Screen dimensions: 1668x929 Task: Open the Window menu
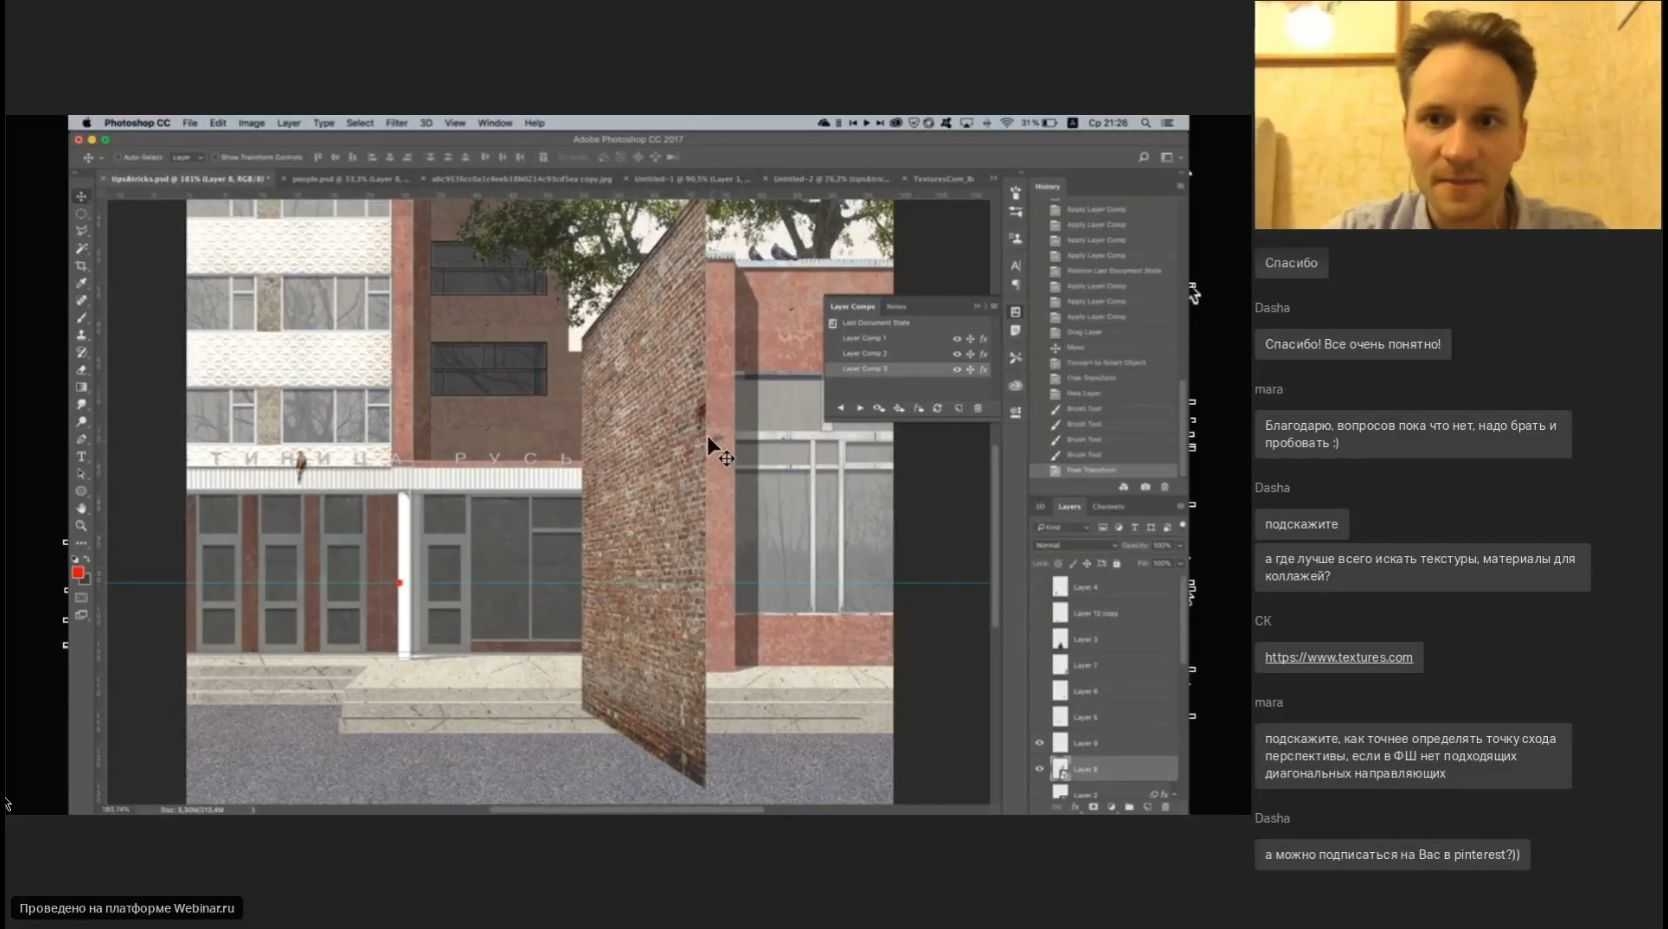point(495,123)
